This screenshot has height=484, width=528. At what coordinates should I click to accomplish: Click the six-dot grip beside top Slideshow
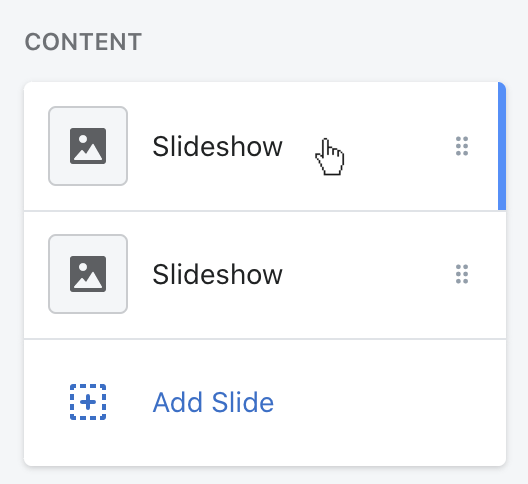click(x=462, y=146)
